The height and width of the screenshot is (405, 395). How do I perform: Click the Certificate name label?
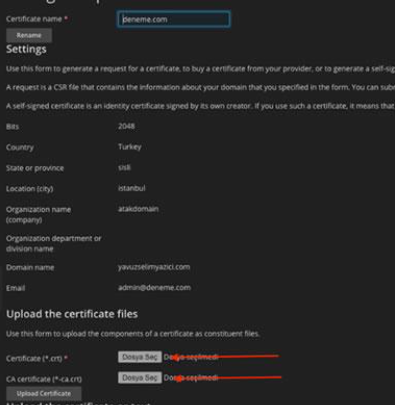click(37, 19)
